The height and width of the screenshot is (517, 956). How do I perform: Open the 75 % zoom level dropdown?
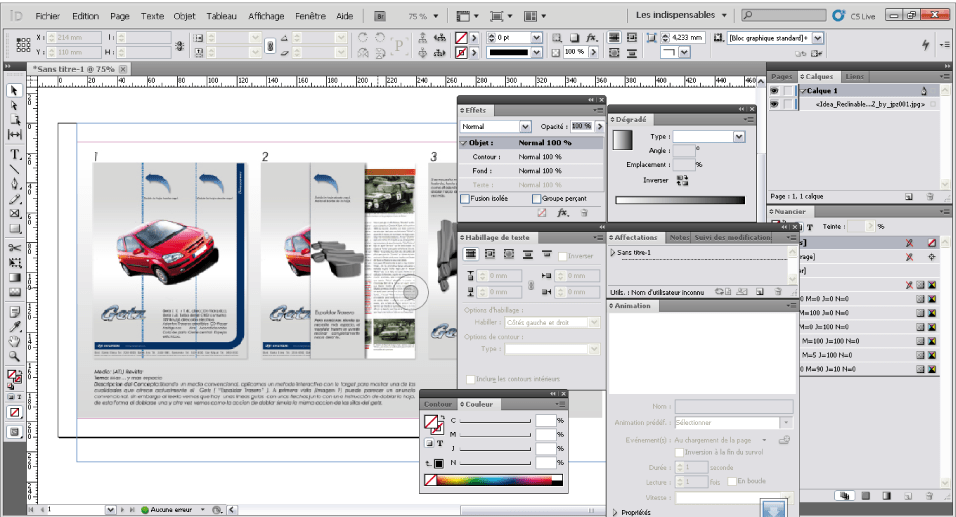pos(435,16)
